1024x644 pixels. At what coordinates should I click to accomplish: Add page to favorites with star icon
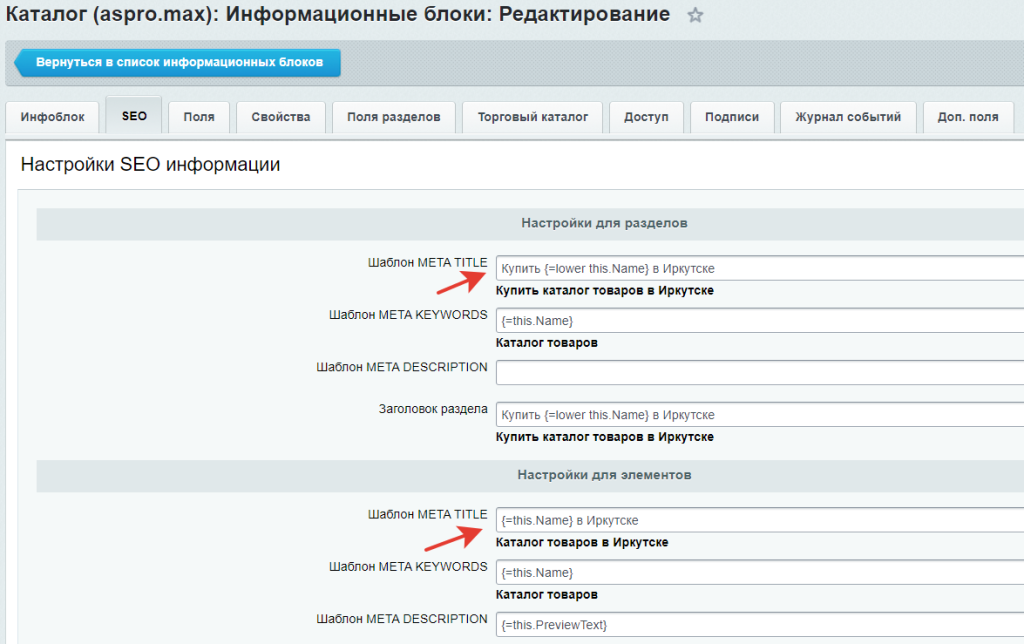[696, 15]
